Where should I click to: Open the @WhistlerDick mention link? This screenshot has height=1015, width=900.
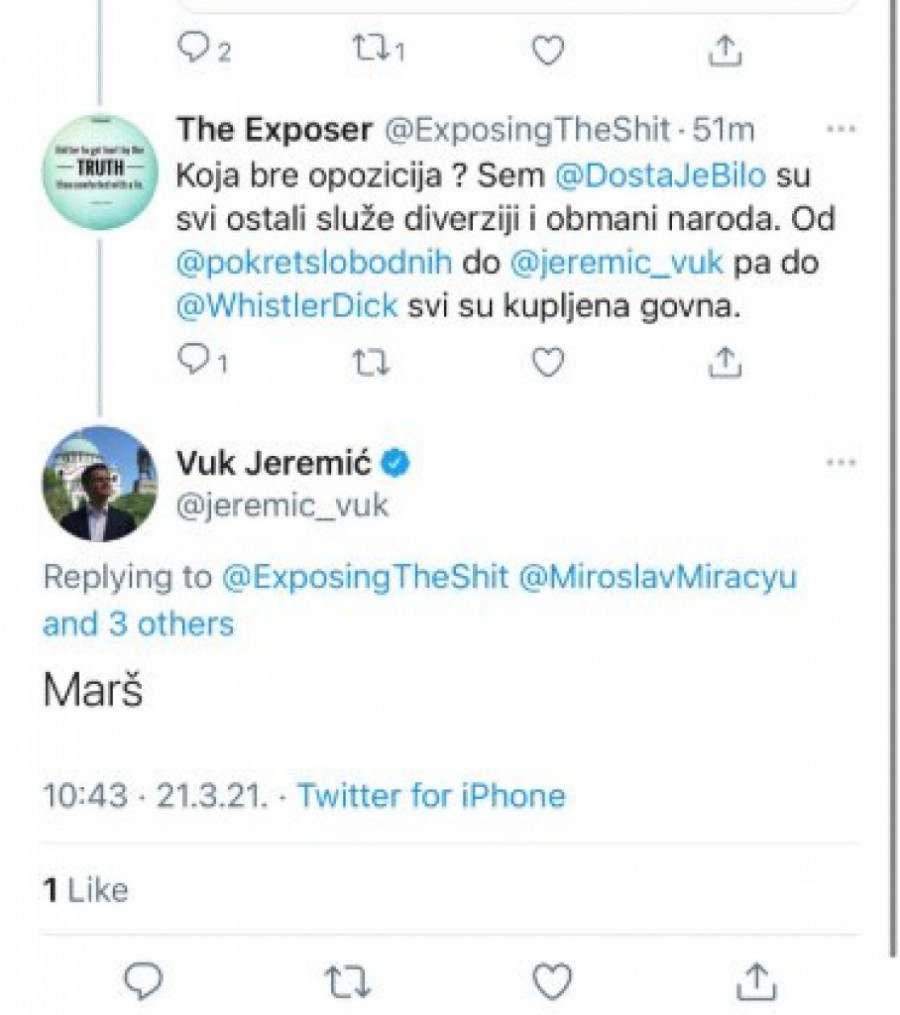287,307
